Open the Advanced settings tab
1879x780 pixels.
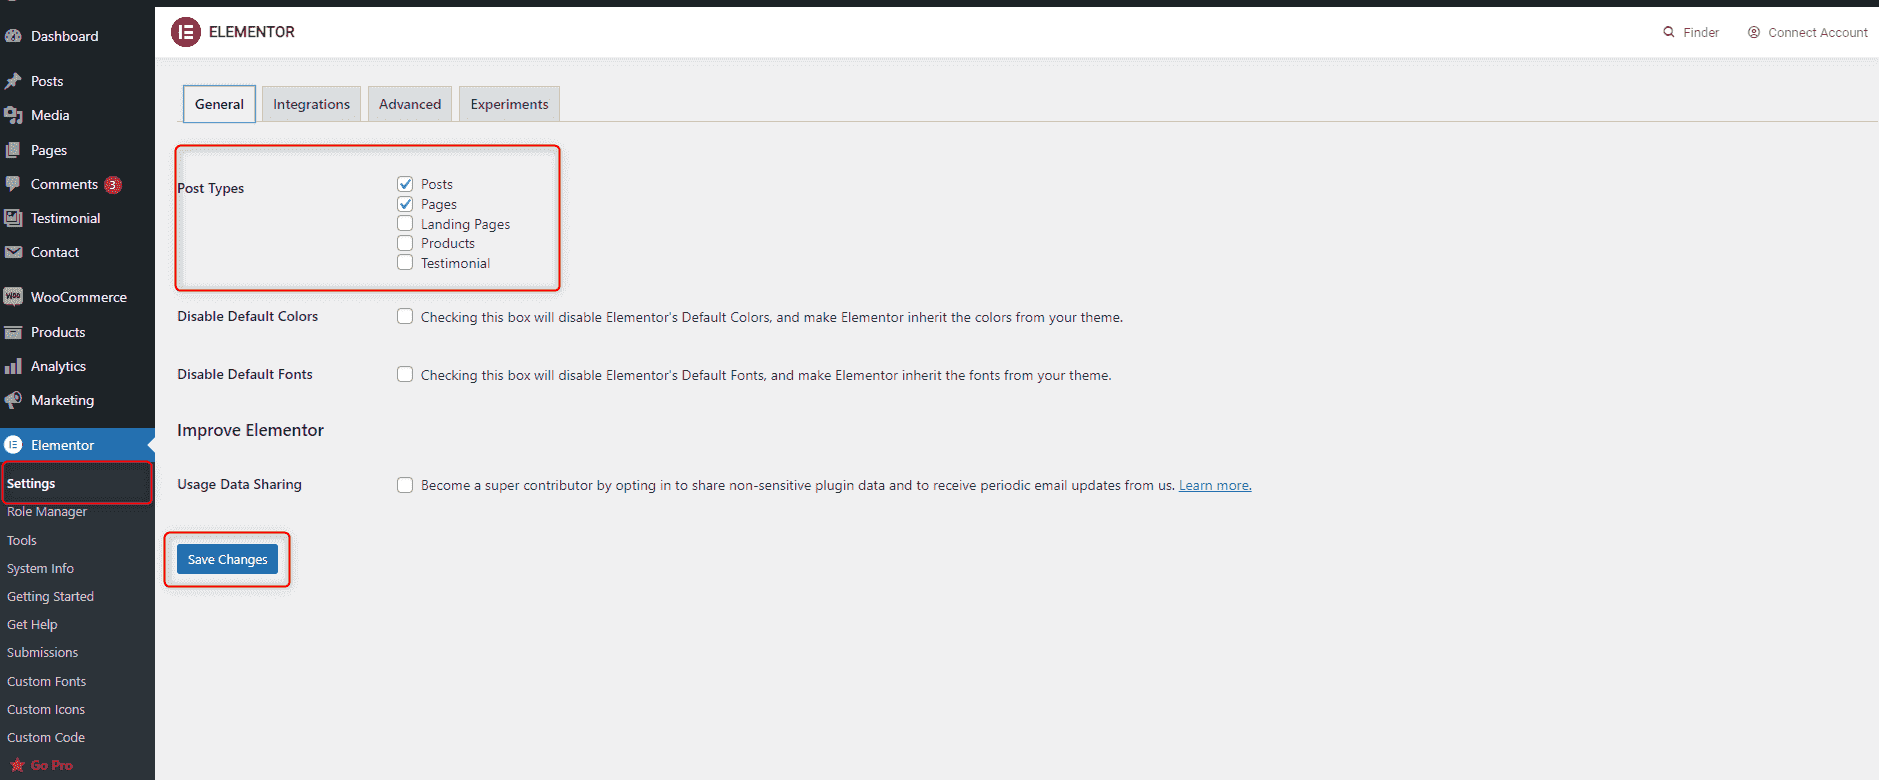410,104
